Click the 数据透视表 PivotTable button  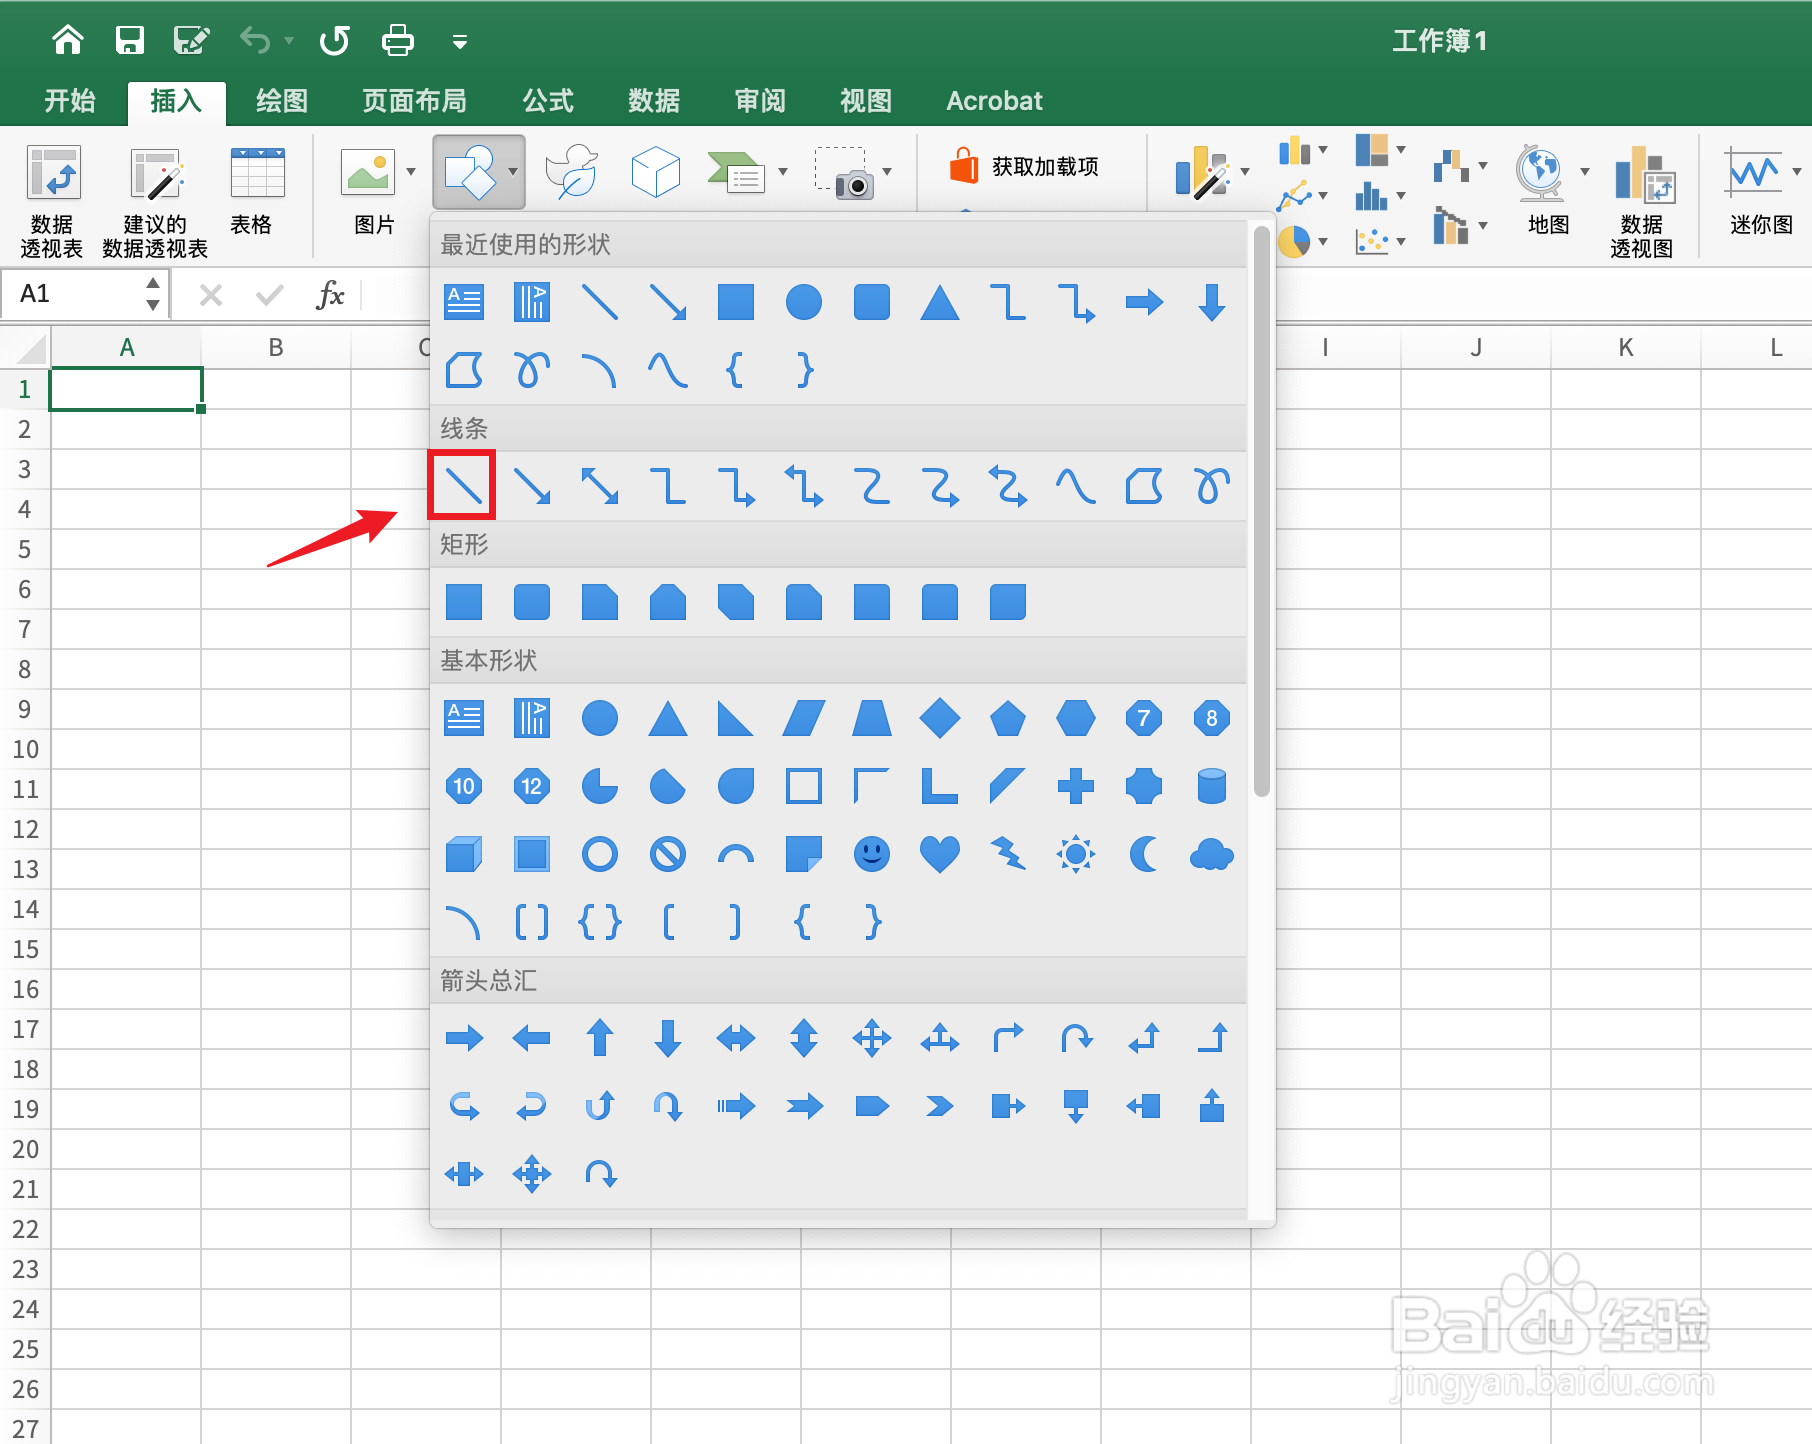coord(52,200)
